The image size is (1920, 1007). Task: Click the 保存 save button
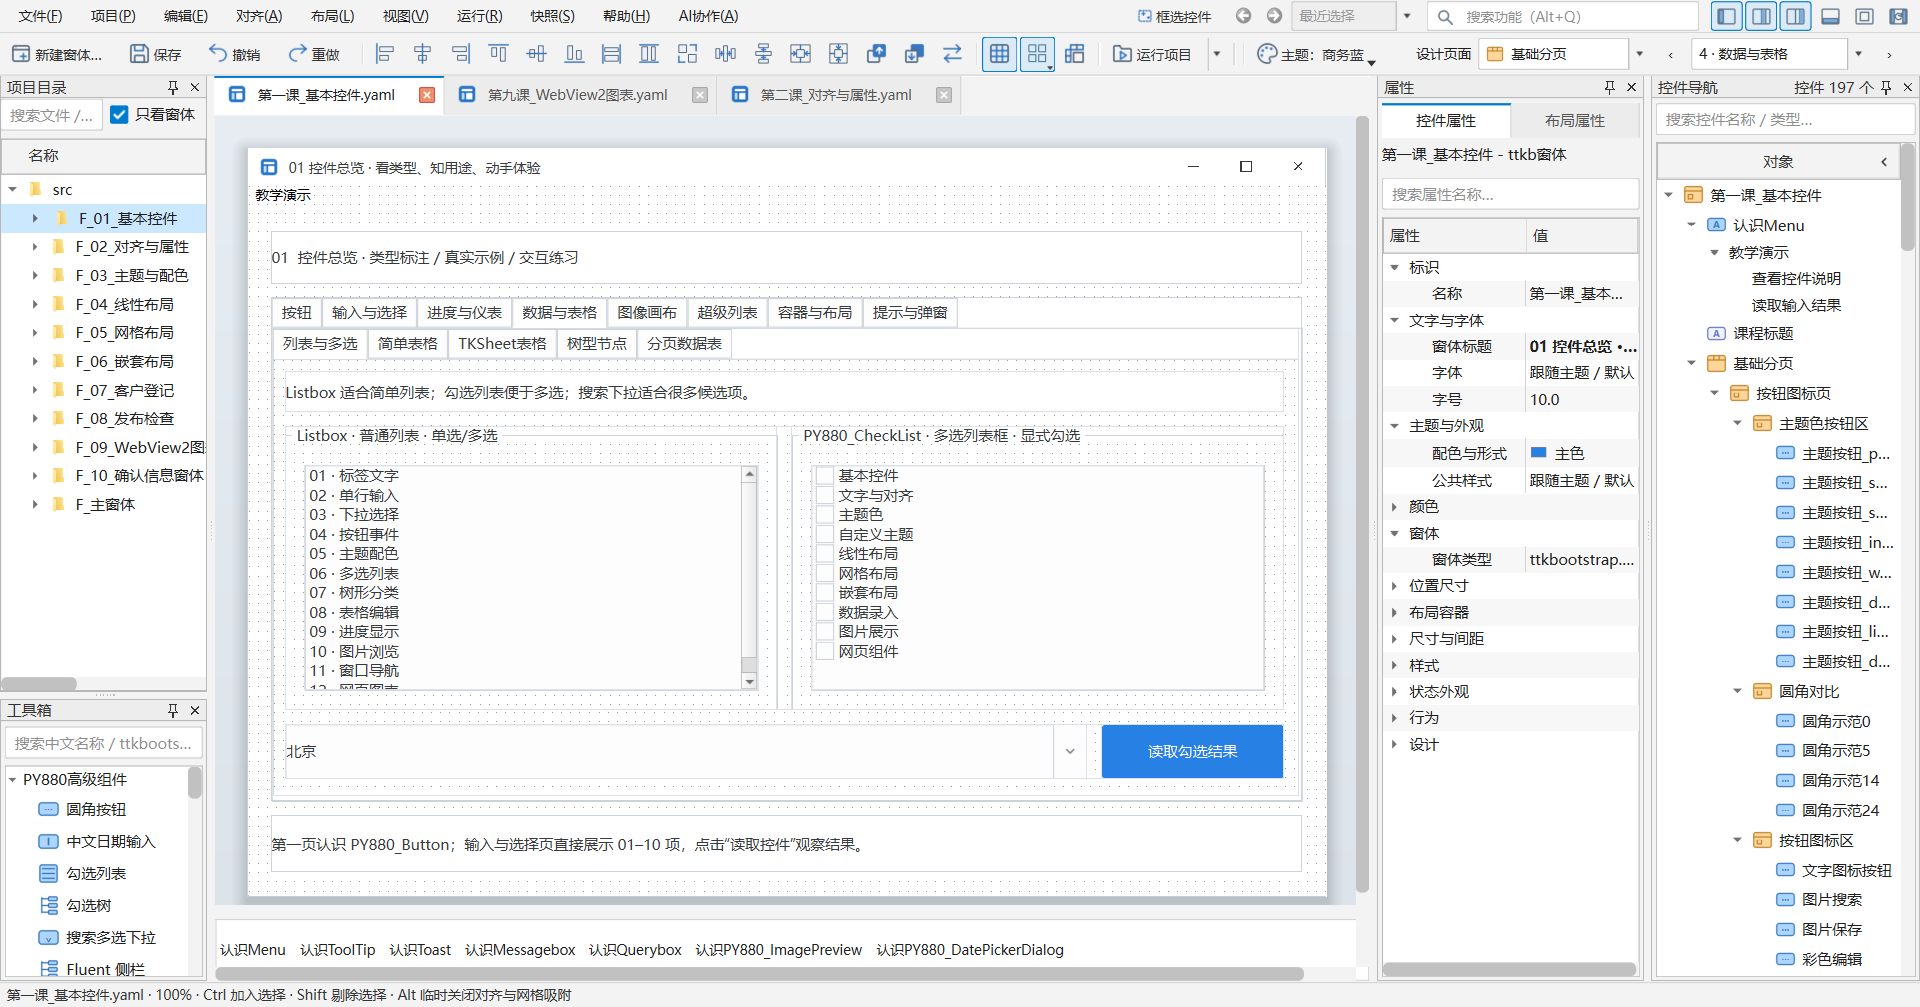point(156,54)
